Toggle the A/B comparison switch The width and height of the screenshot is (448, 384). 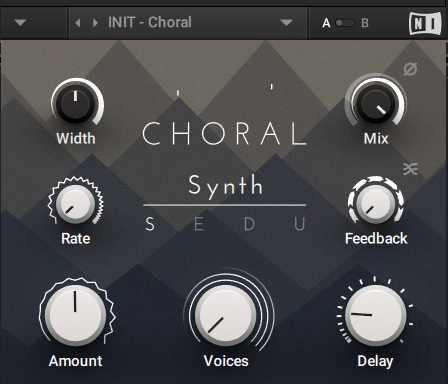[345, 23]
